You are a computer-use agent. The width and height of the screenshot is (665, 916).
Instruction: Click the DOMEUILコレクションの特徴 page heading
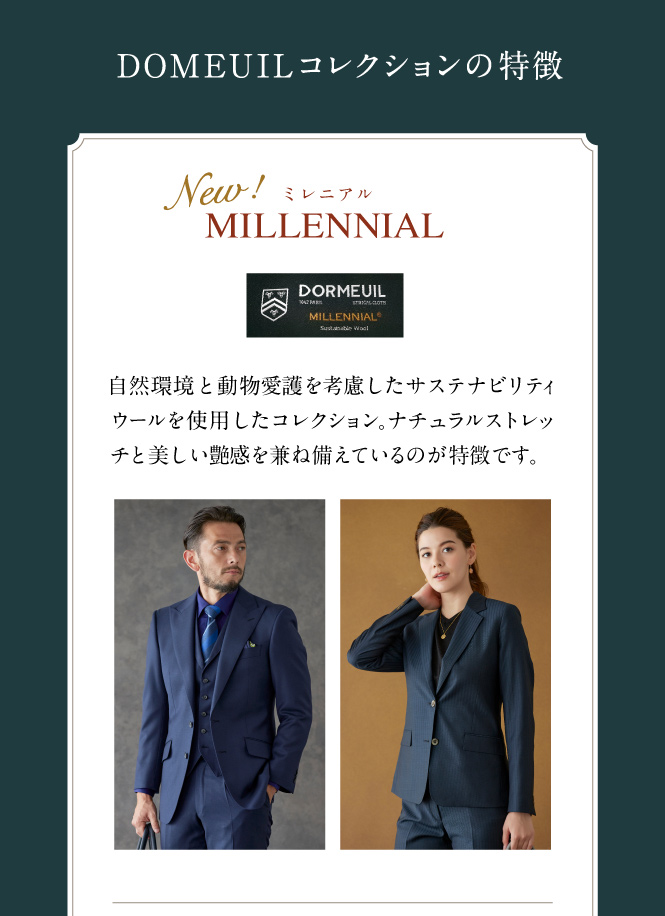pyautogui.click(x=340, y=65)
